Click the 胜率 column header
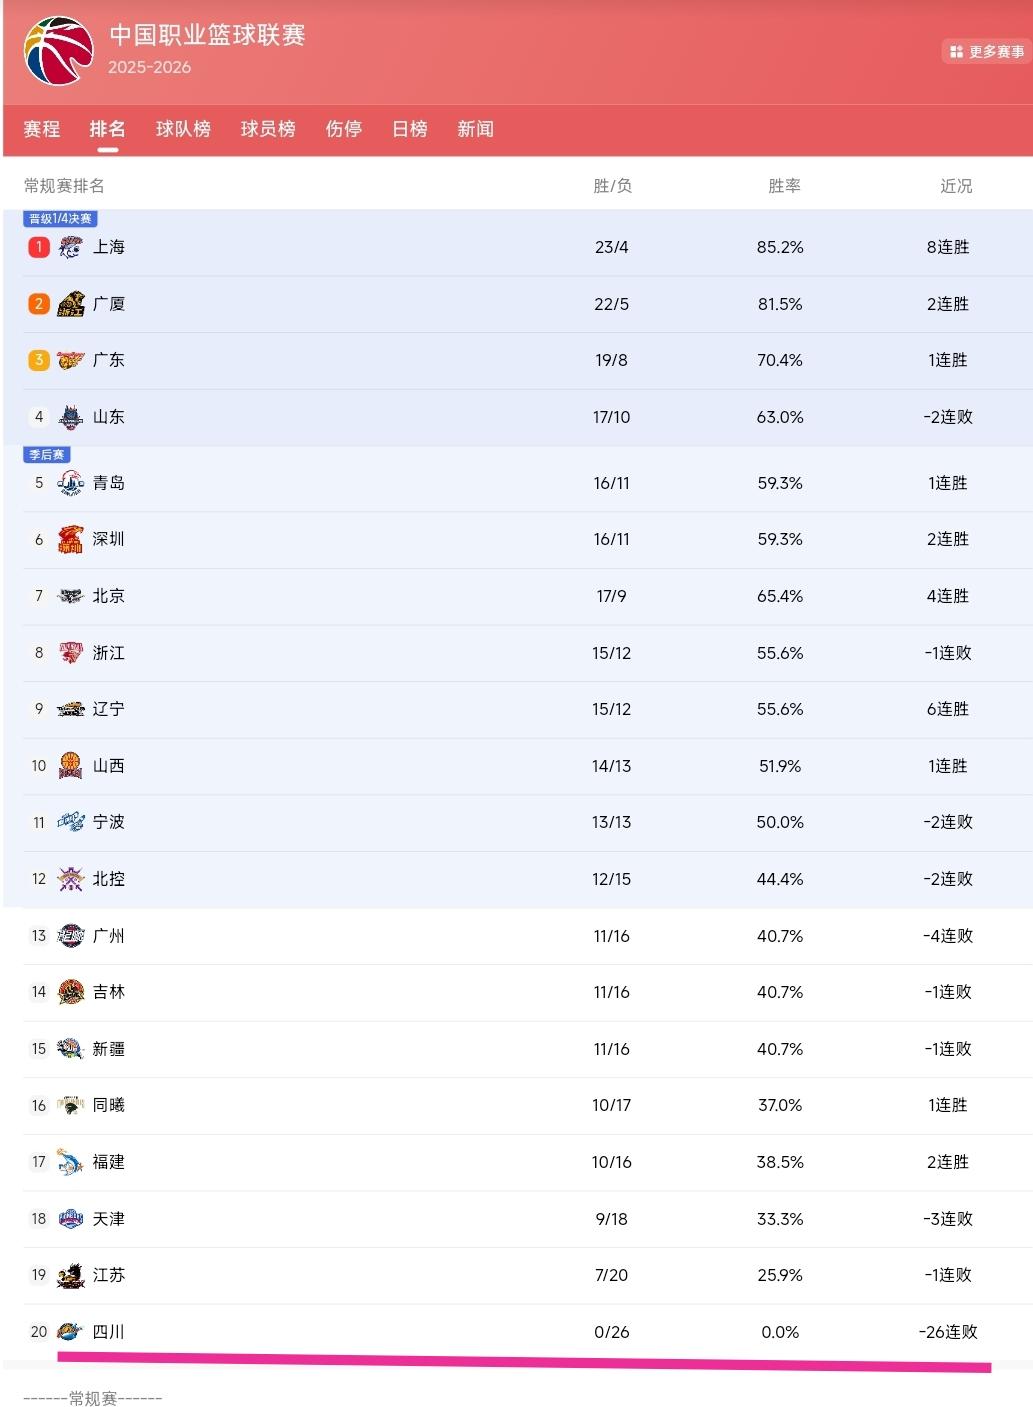 pyautogui.click(x=784, y=186)
